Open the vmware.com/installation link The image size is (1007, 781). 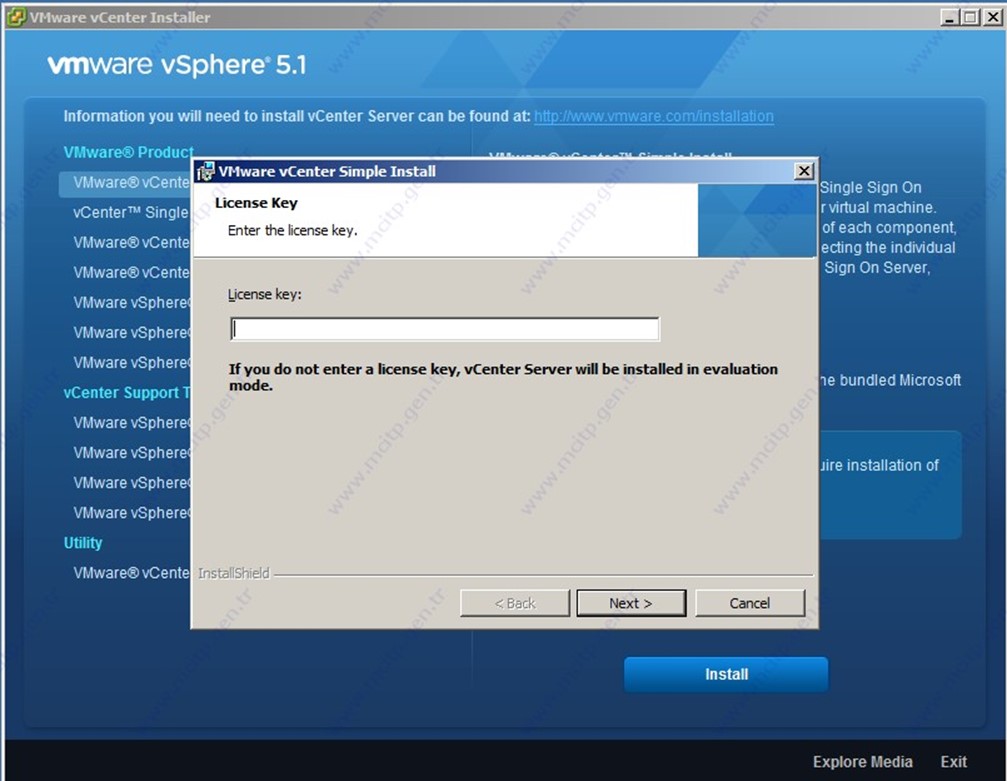pyautogui.click(x=654, y=116)
